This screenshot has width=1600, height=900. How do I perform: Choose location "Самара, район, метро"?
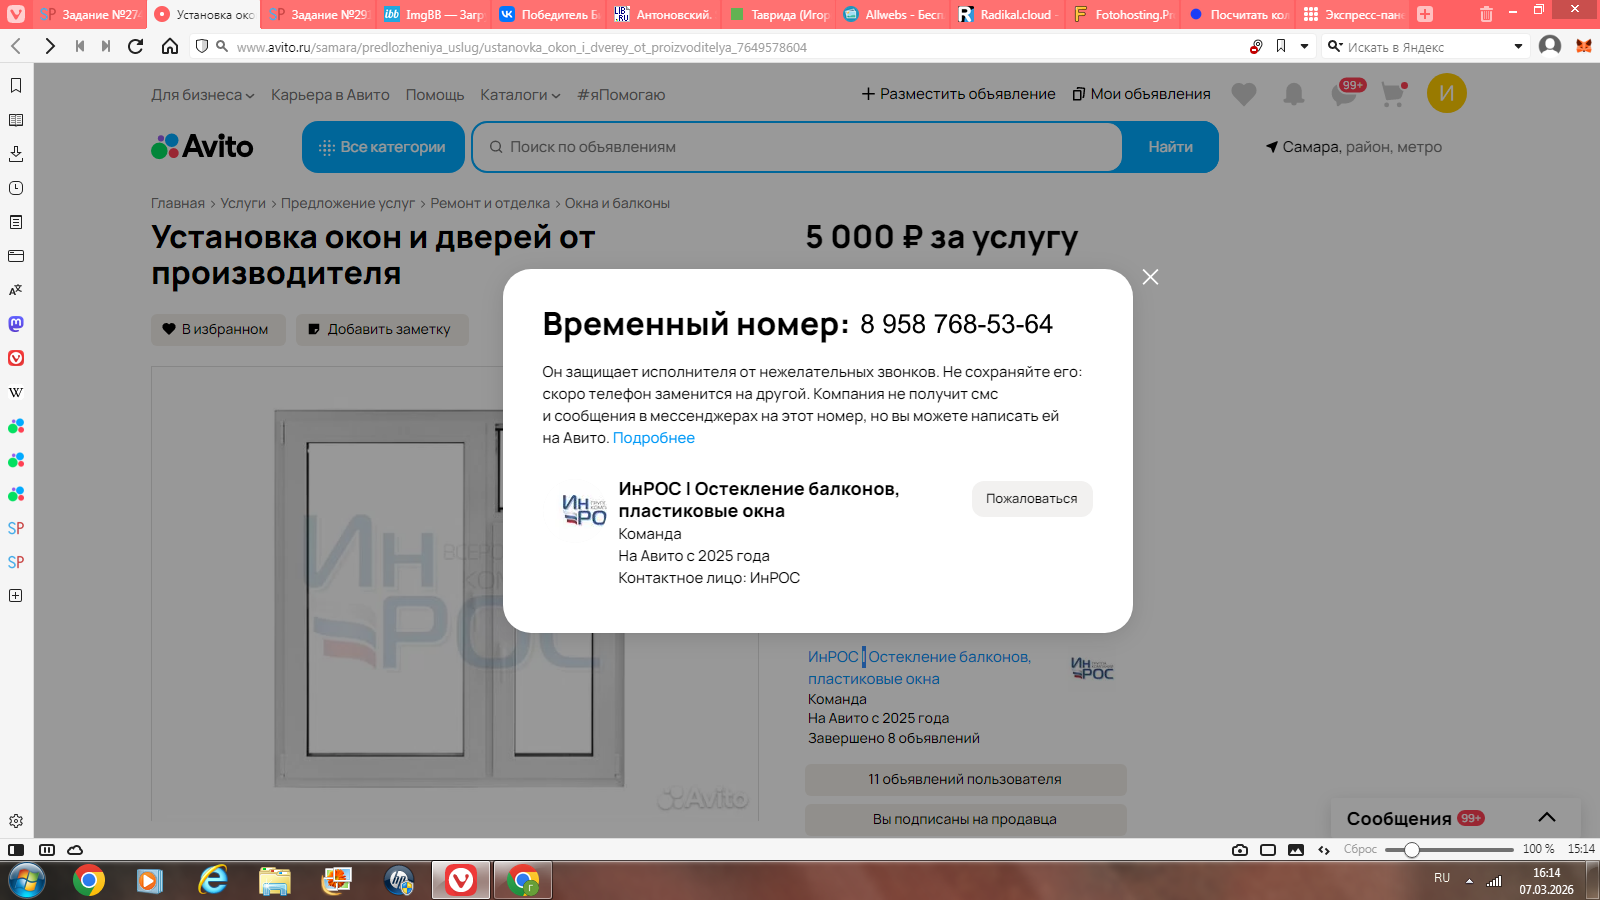point(1354,147)
